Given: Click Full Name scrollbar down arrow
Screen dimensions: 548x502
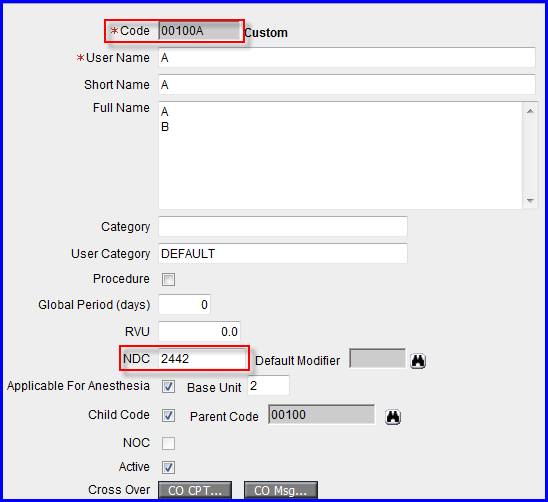Looking at the screenshot, I should point(530,201).
